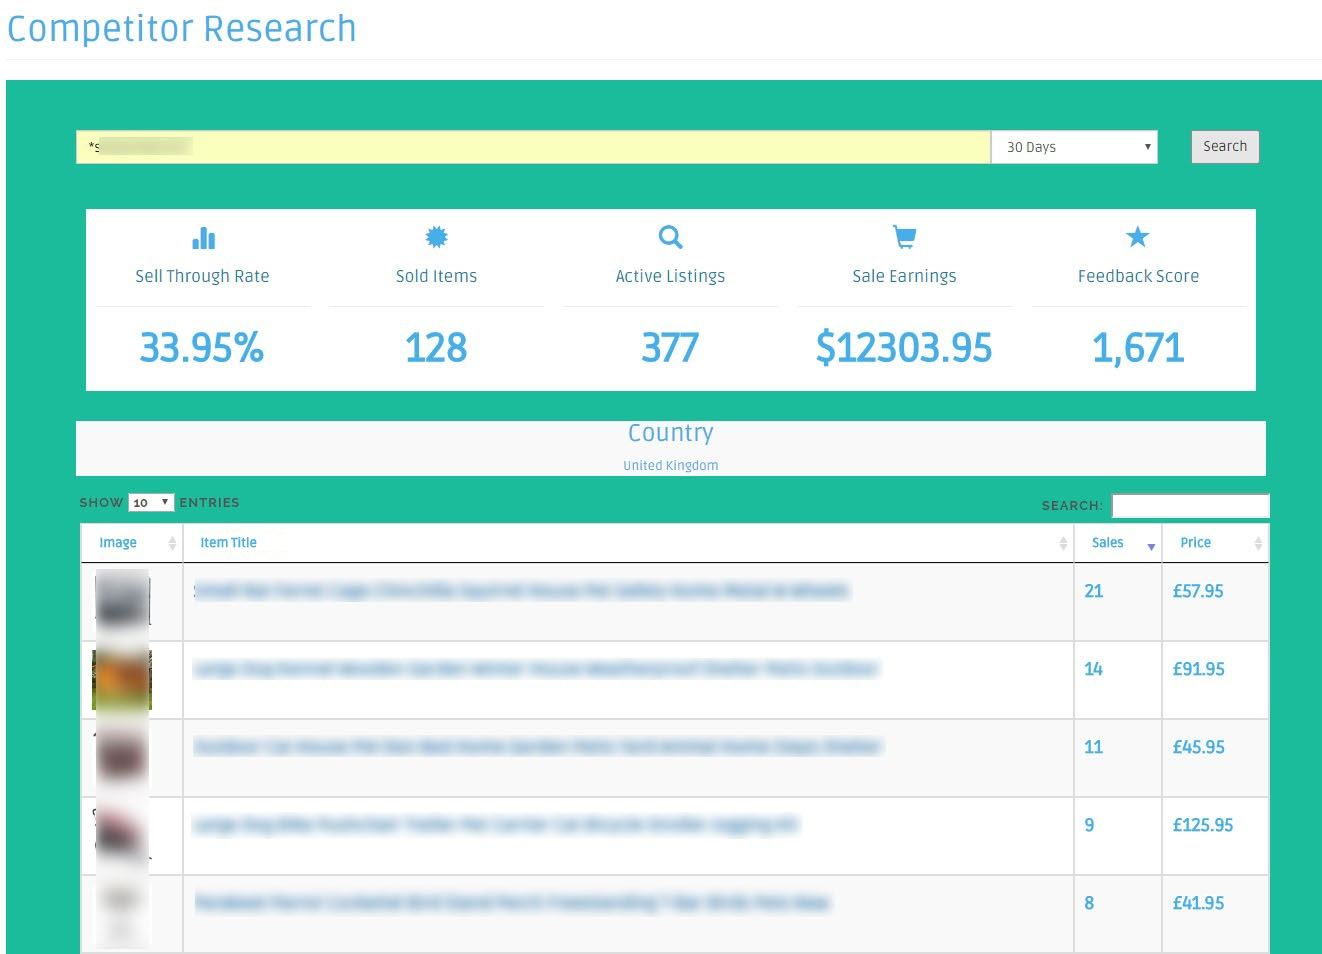Click the competitor name input field
The image size is (1322, 954).
(x=533, y=147)
